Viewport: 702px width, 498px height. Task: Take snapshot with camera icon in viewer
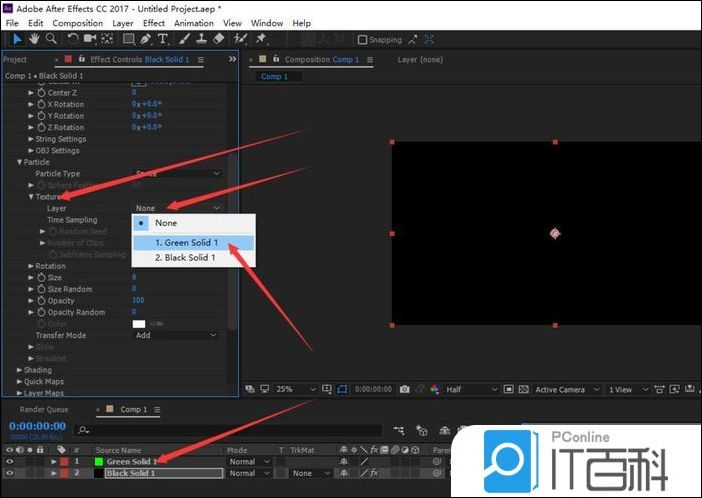click(x=405, y=389)
